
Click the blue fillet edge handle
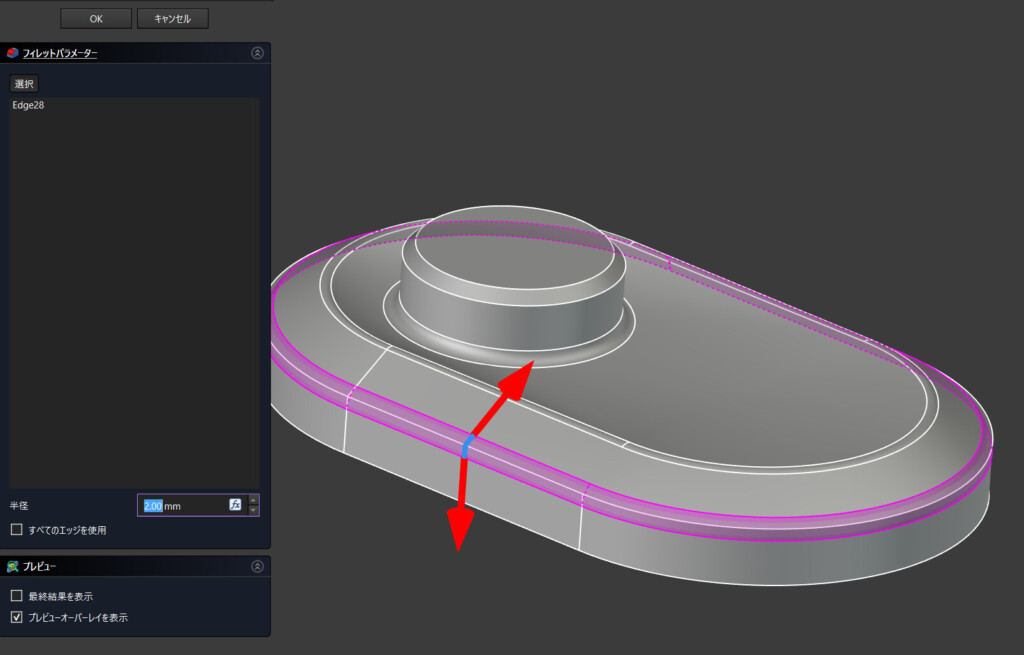pos(467,447)
